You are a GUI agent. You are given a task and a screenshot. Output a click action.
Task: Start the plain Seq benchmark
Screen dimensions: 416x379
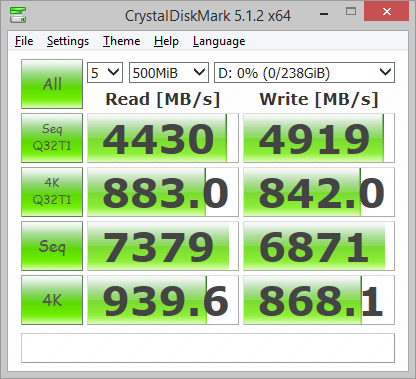click(x=52, y=246)
